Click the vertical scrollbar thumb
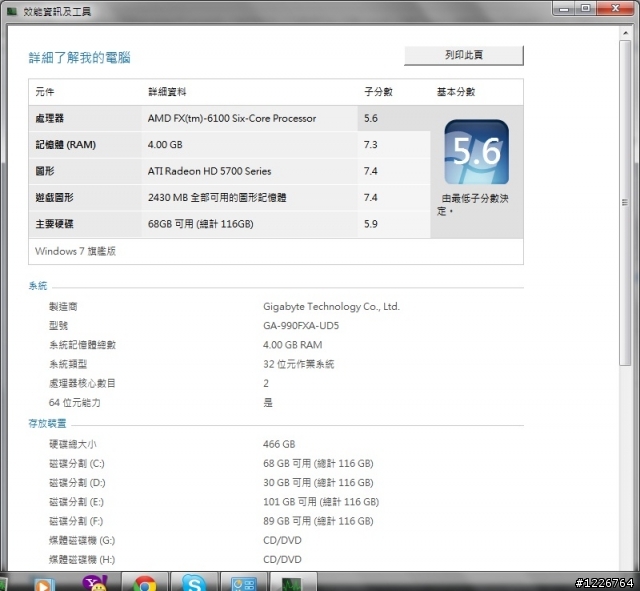The width and height of the screenshot is (640, 591). [x=625, y=202]
